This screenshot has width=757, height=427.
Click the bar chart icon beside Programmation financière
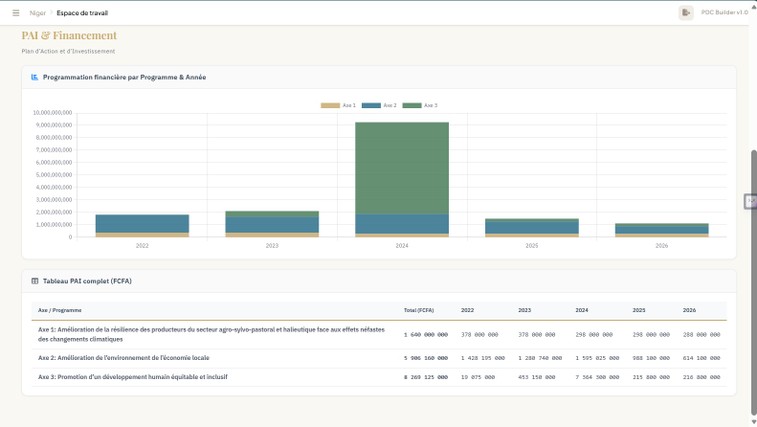pos(35,77)
